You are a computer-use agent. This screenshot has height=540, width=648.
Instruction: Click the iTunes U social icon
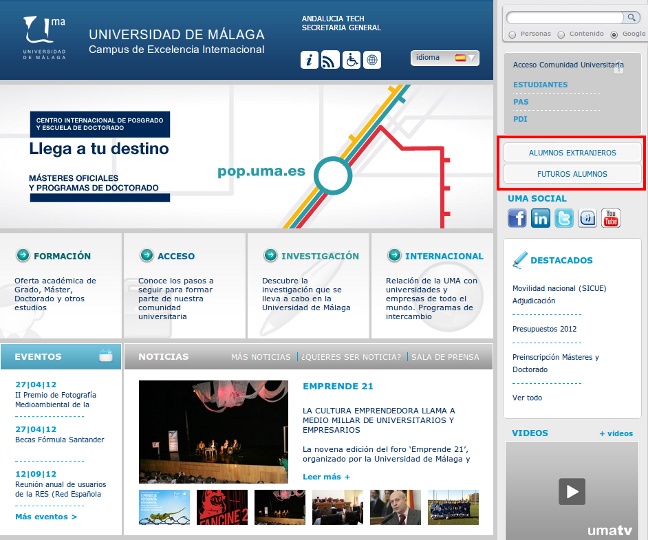[x=587, y=218]
